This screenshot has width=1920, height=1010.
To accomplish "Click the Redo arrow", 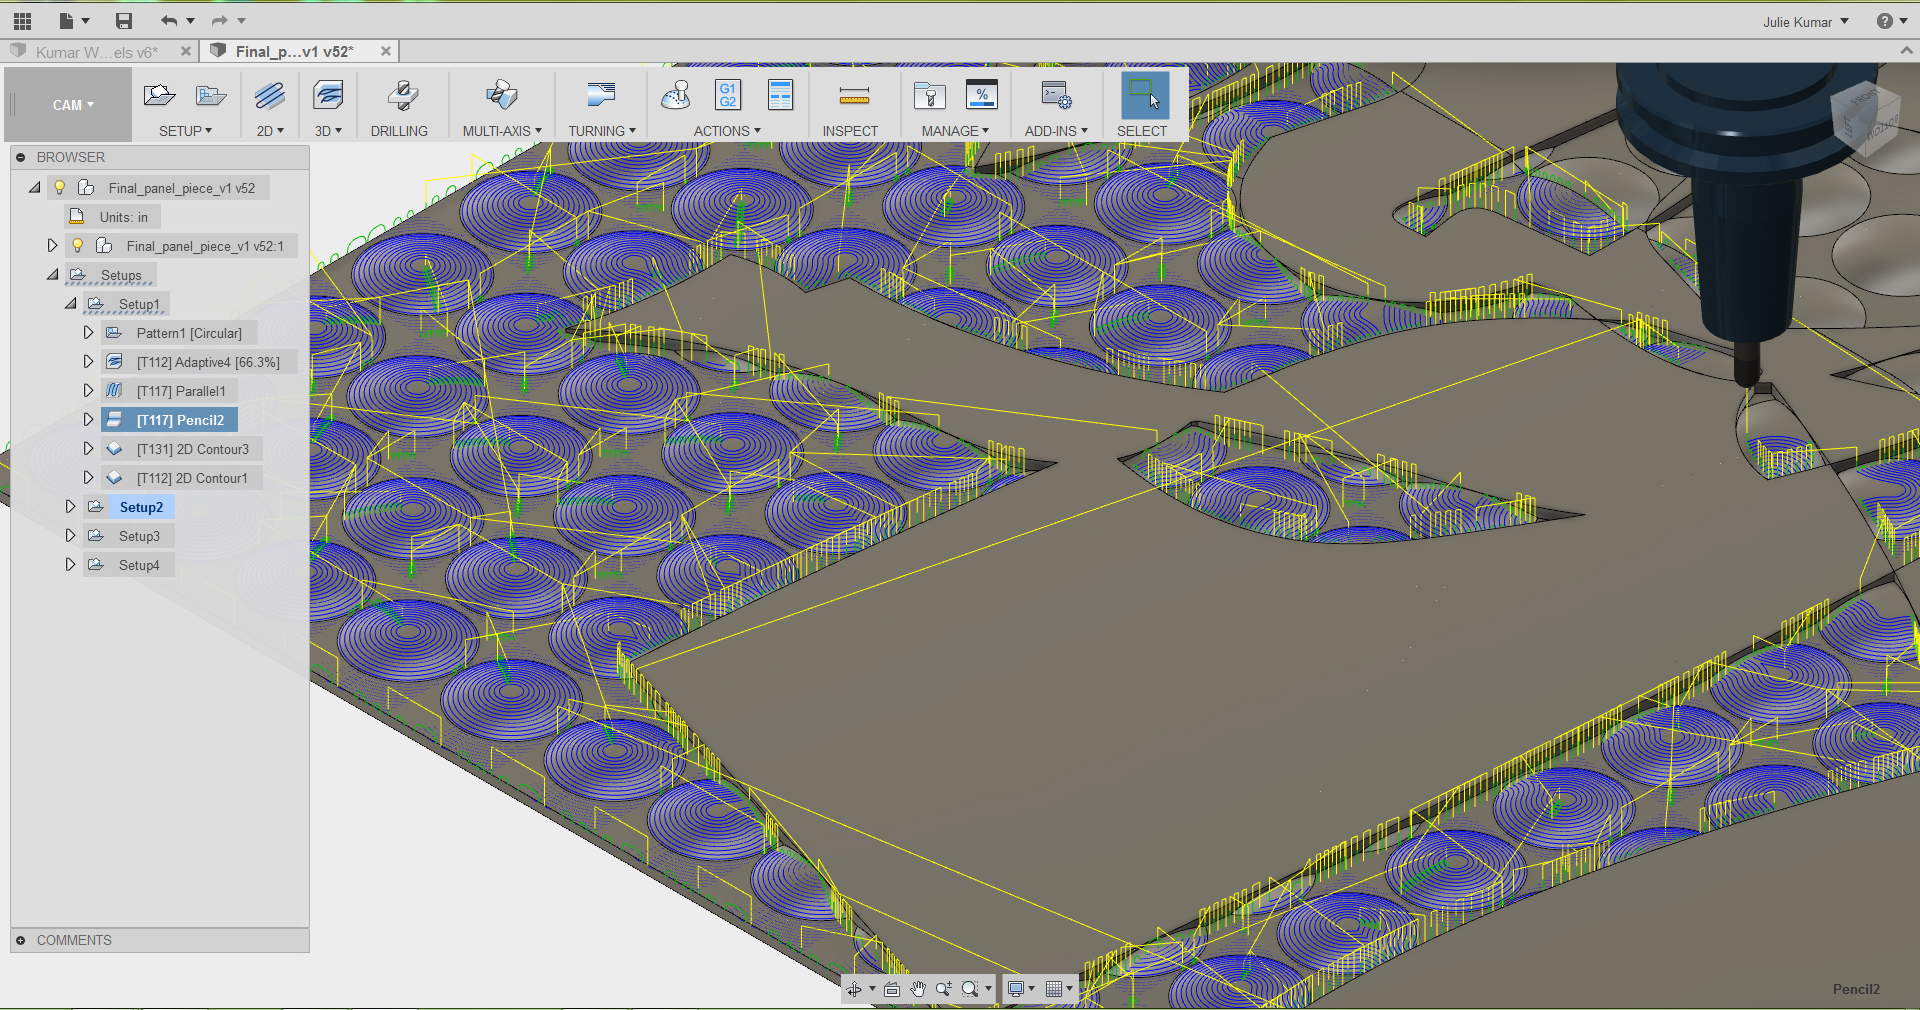I will tap(220, 21).
